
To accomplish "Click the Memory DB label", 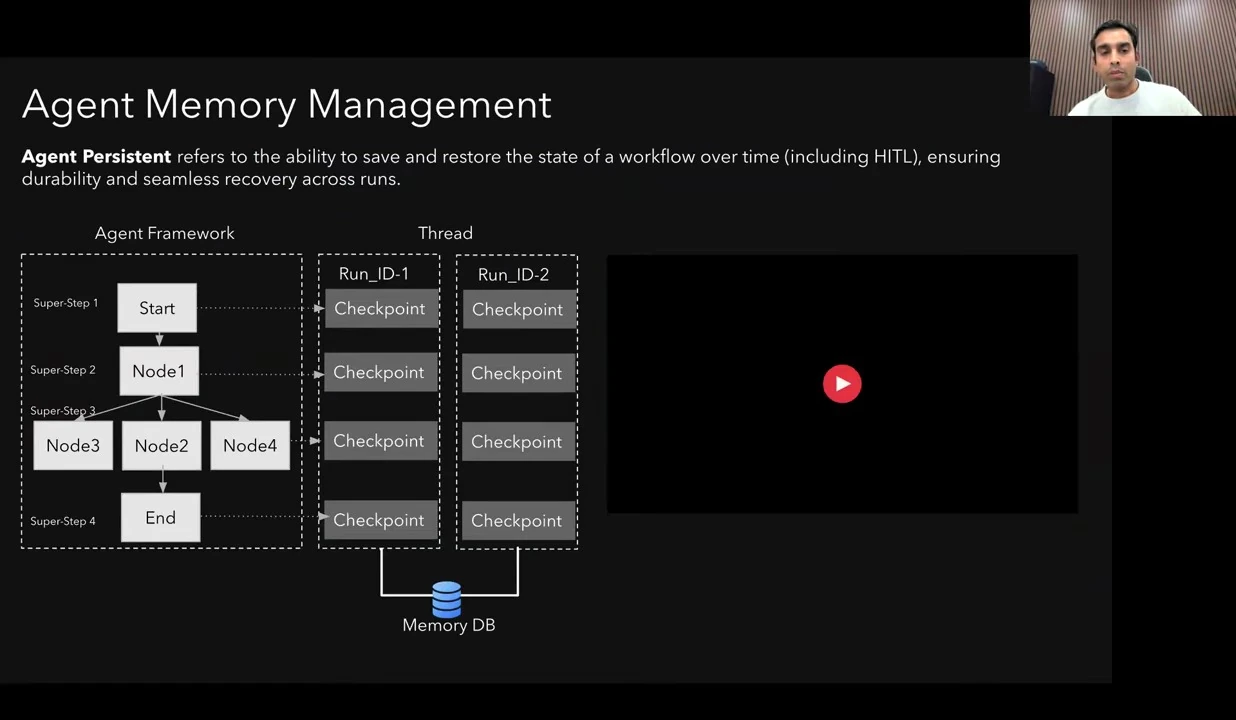I will [449, 625].
